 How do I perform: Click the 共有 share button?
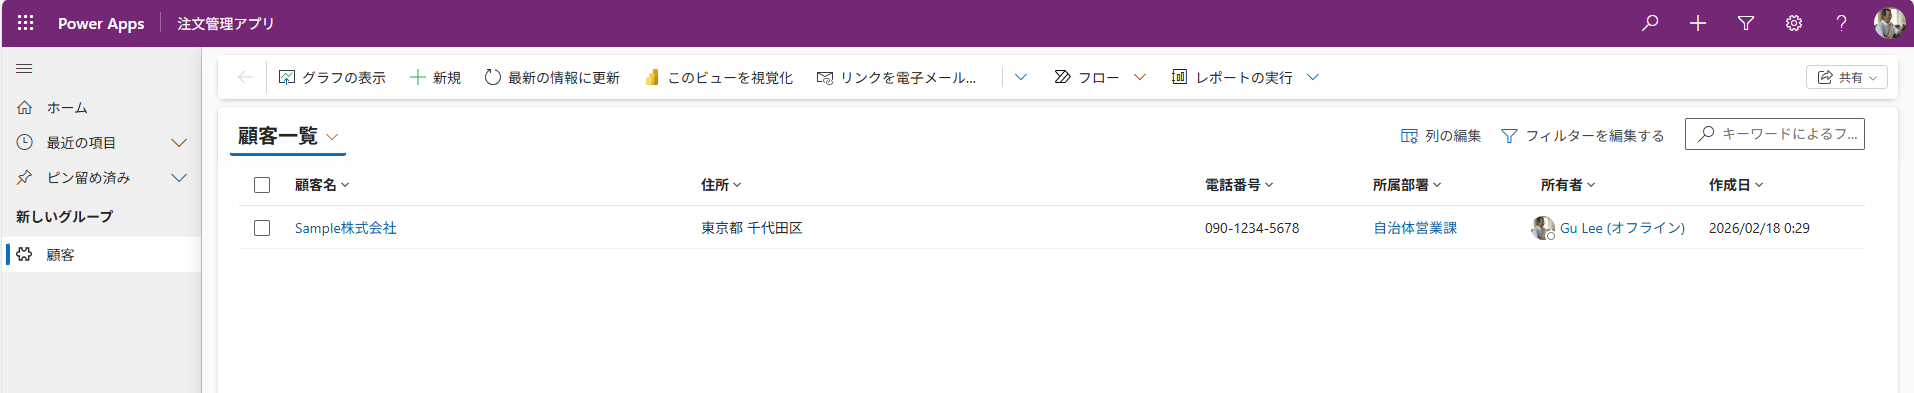click(x=1846, y=77)
